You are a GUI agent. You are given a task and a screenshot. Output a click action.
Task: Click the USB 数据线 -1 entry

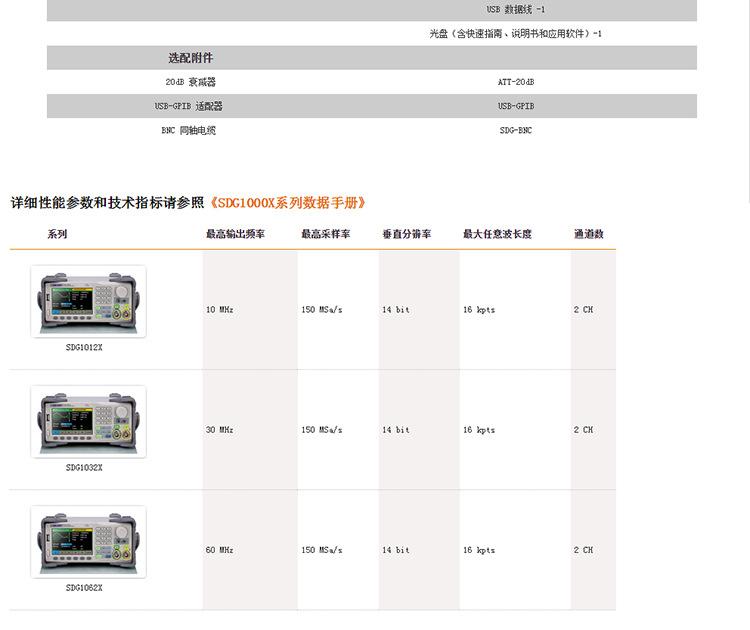pos(516,9)
